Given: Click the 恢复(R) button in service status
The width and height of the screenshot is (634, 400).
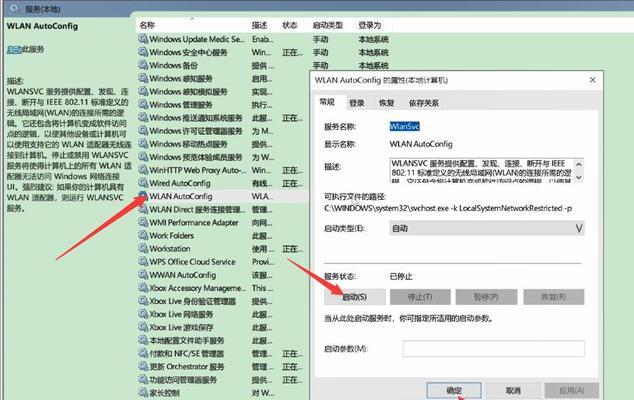Looking at the screenshot, I should coord(554,297).
